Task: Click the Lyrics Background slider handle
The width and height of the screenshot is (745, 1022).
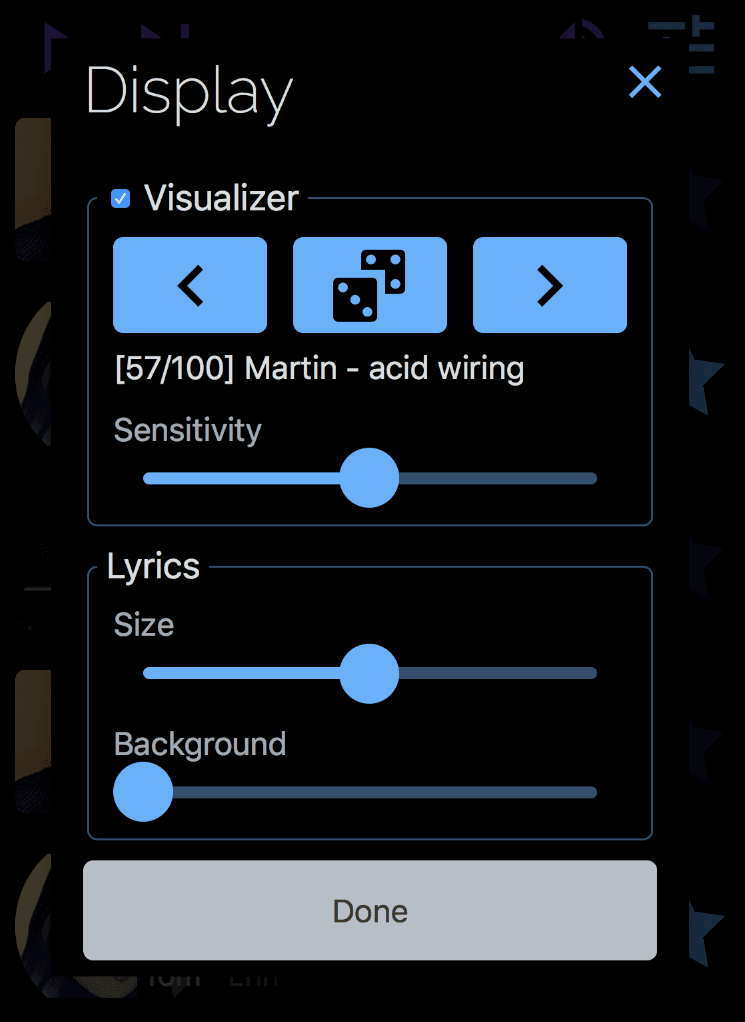Action: click(x=144, y=792)
